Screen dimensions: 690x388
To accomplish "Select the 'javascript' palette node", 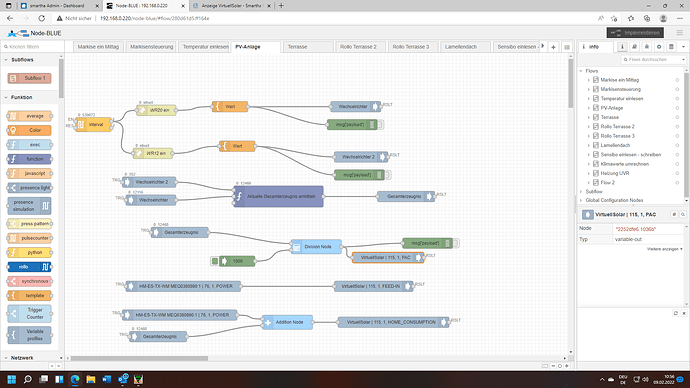I will (x=29, y=173).
